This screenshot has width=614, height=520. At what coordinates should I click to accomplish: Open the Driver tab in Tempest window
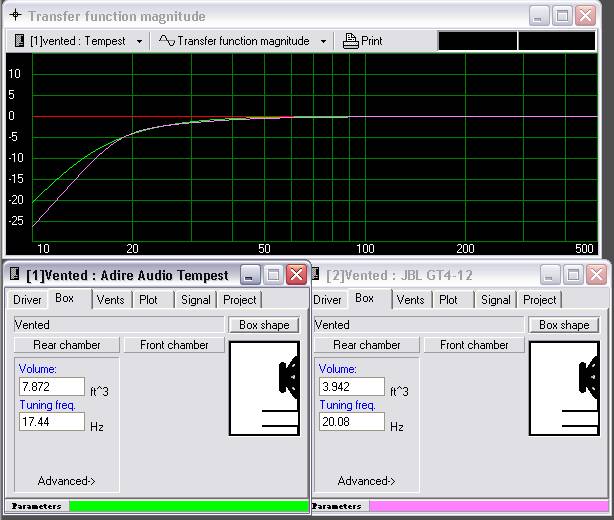(x=27, y=300)
